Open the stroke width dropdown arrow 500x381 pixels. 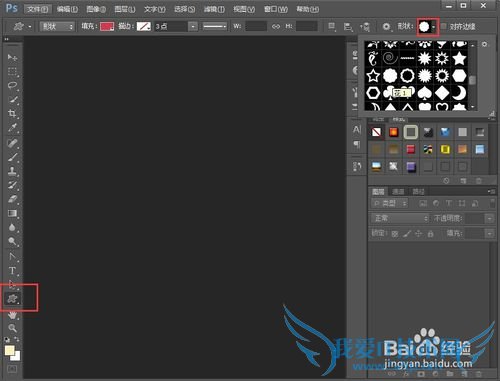(x=193, y=26)
